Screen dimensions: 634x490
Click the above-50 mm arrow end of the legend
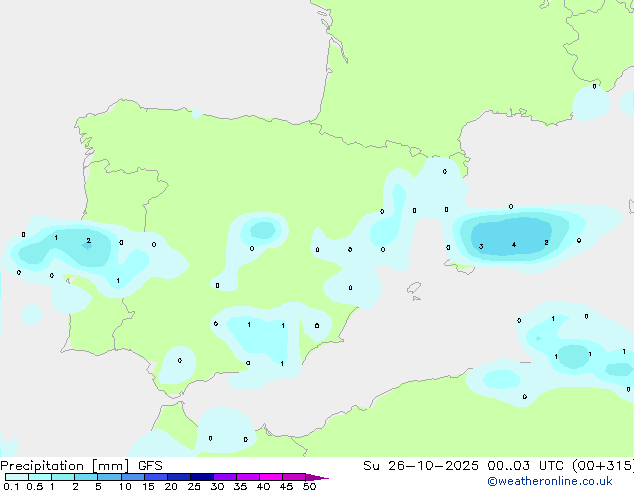317,477
